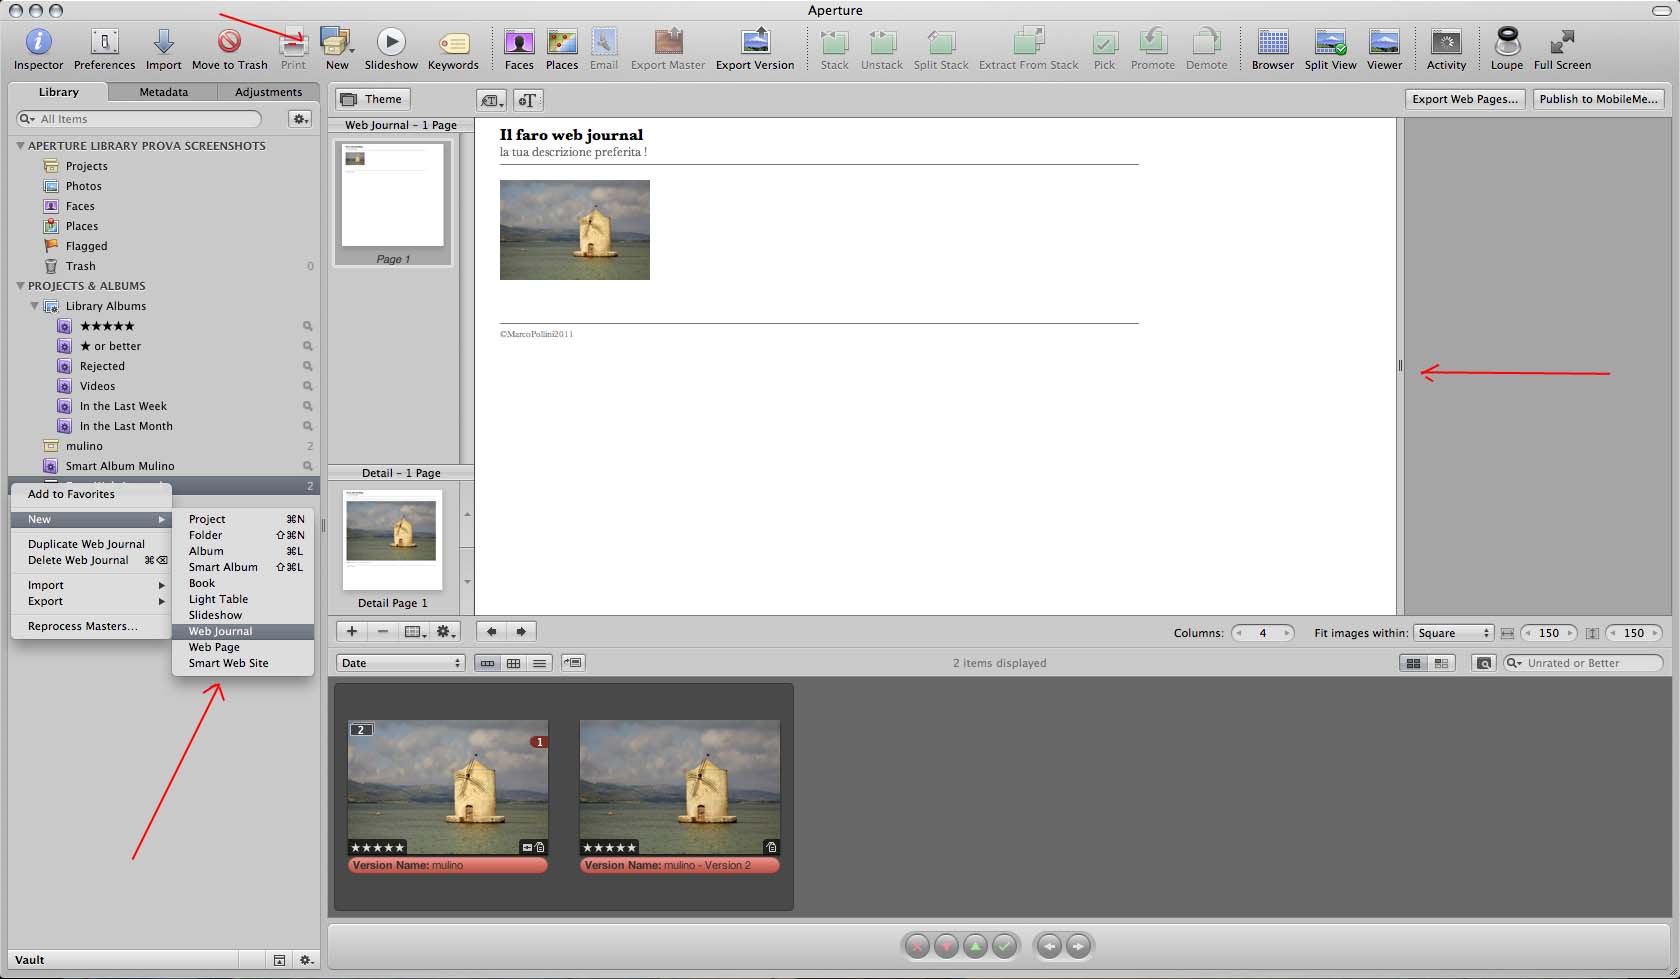This screenshot has width=1680, height=979.
Task: Select Add to Favorites menu item
Action: (91, 494)
